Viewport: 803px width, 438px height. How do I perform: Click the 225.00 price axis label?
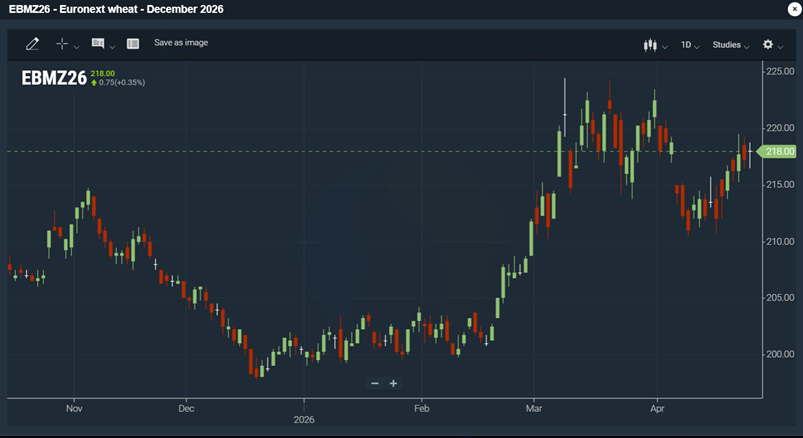coord(779,71)
